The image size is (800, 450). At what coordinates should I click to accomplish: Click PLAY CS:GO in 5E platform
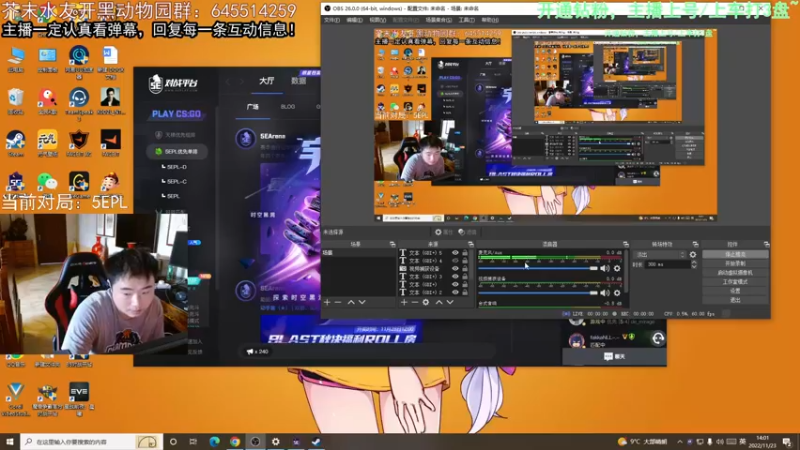pos(176,114)
